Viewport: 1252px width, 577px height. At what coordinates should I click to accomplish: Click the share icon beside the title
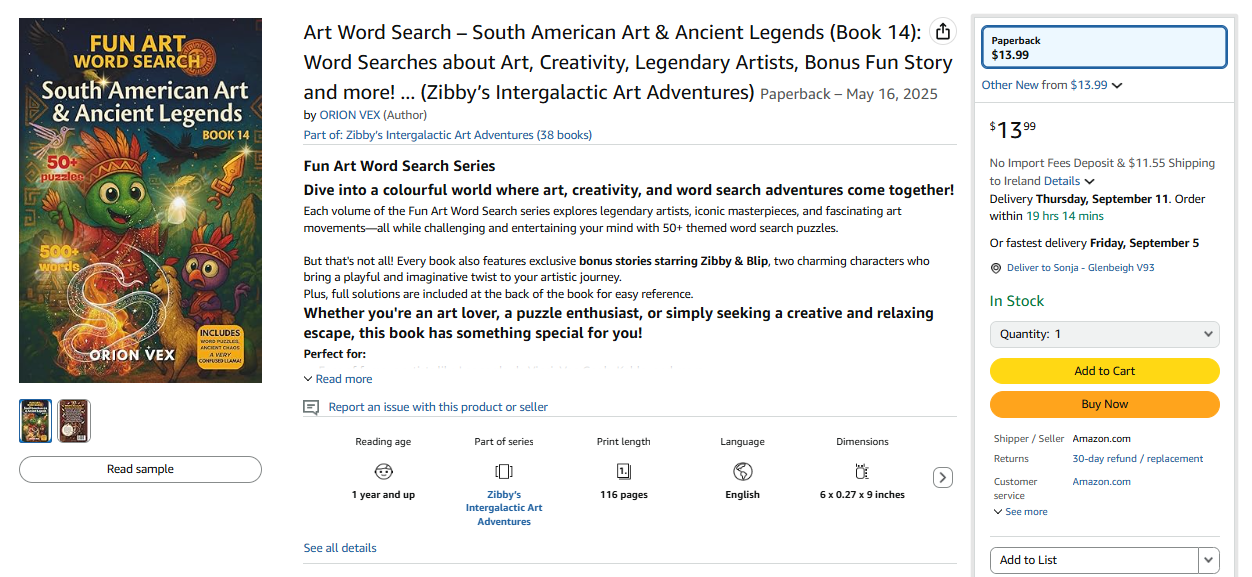[x=942, y=32]
